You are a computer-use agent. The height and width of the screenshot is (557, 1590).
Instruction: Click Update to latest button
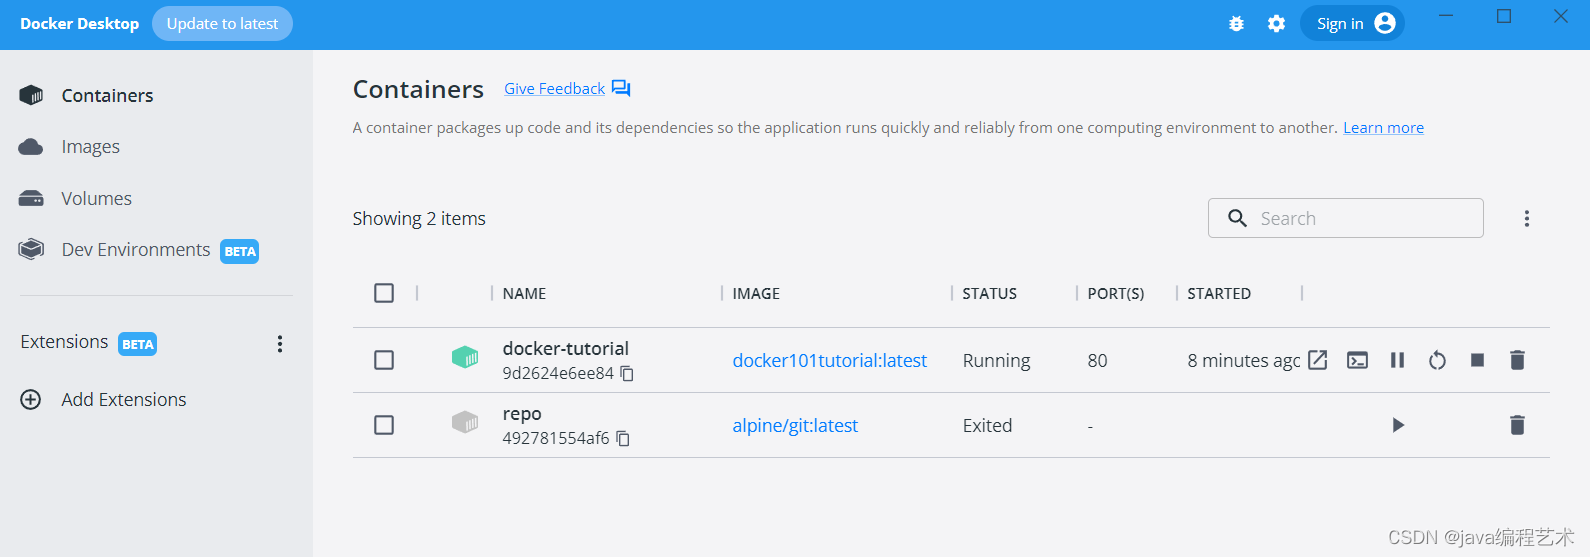tap(222, 24)
